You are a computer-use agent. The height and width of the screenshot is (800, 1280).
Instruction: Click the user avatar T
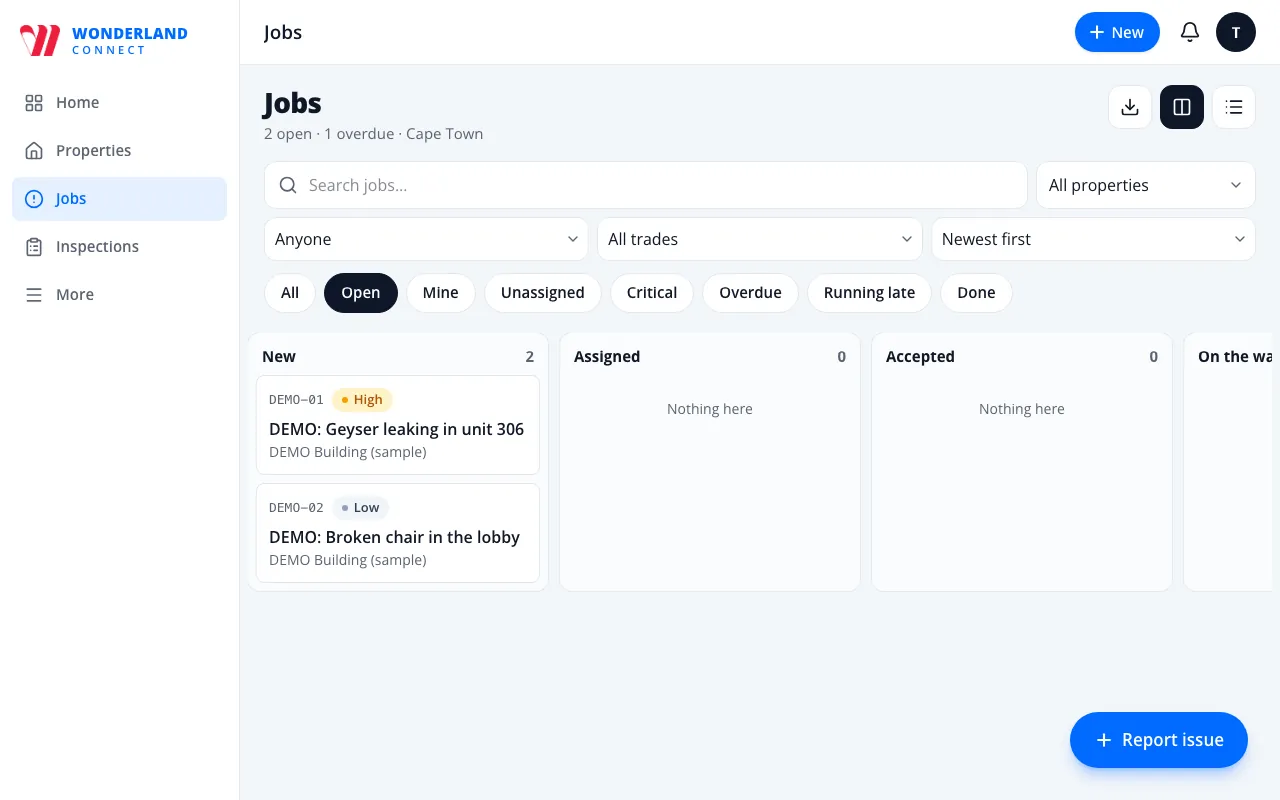click(x=1236, y=32)
